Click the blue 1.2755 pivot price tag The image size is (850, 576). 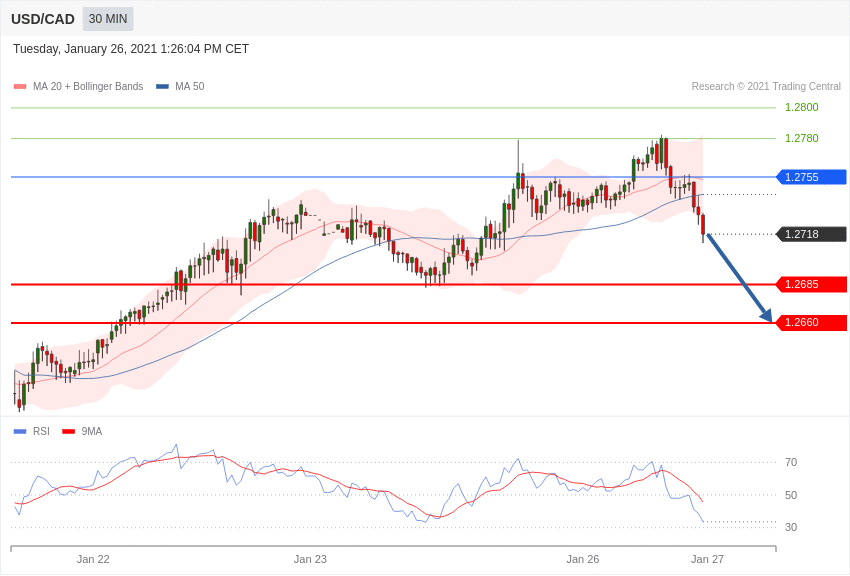click(x=811, y=177)
